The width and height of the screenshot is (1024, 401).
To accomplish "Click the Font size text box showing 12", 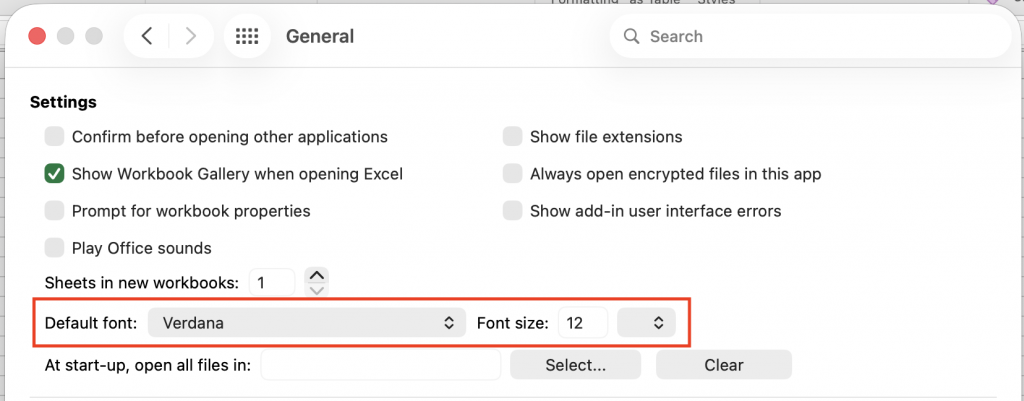I will [x=583, y=323].
